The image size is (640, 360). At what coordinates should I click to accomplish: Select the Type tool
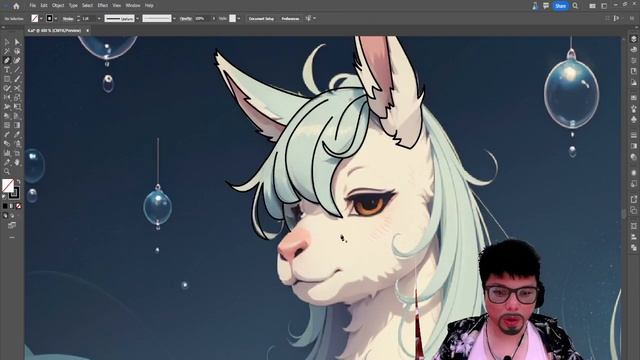7,70
